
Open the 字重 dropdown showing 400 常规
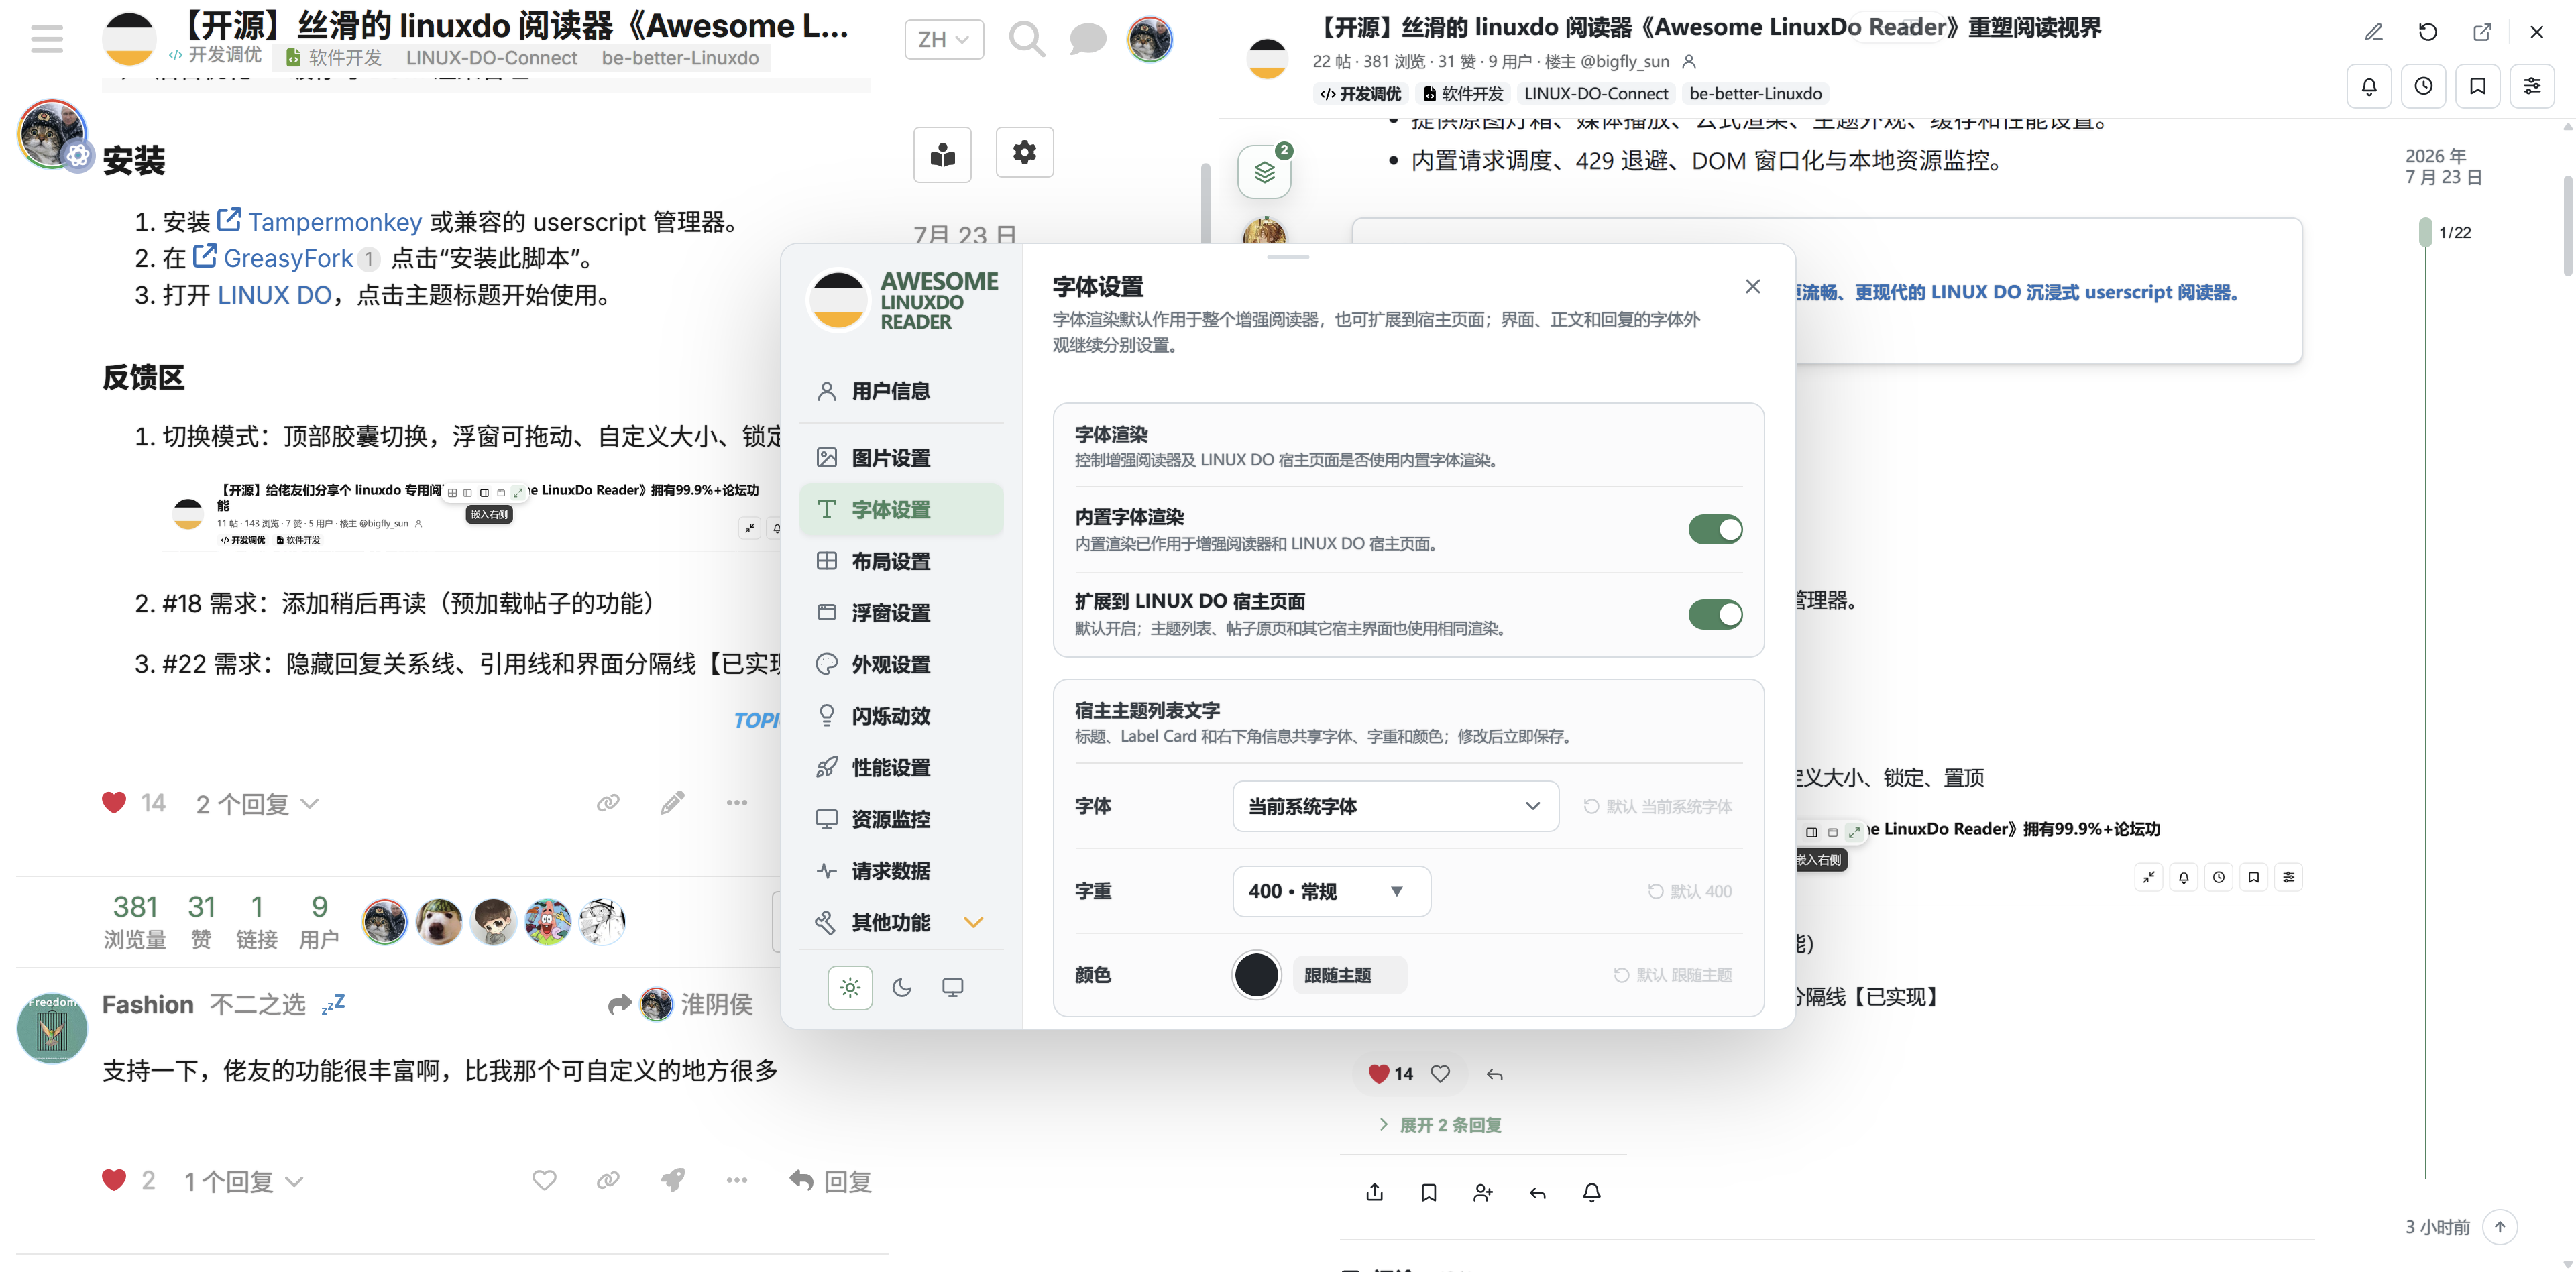pyautogui.click(x=1331, y=891)
